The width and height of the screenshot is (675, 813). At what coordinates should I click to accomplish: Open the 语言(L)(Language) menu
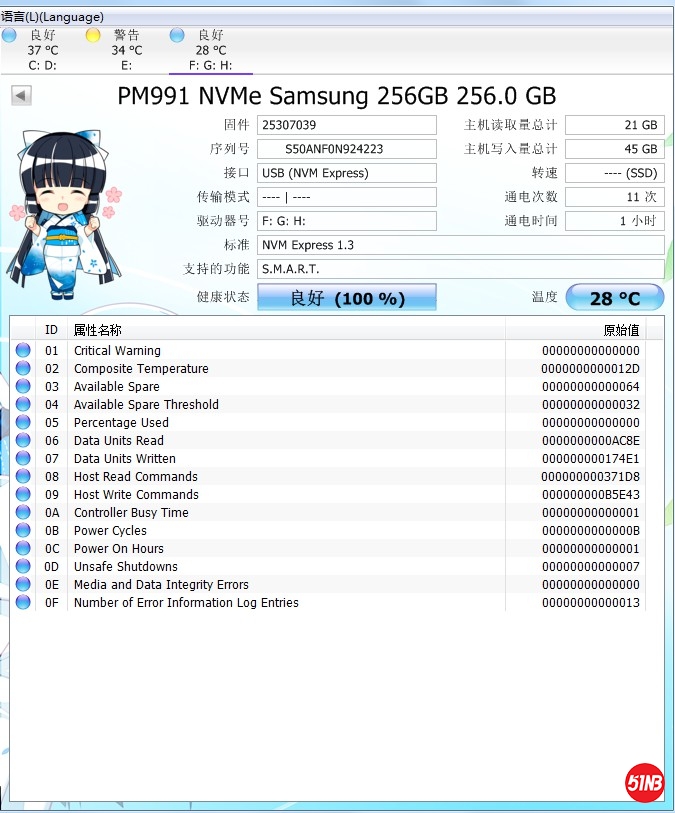coord(52,17)
